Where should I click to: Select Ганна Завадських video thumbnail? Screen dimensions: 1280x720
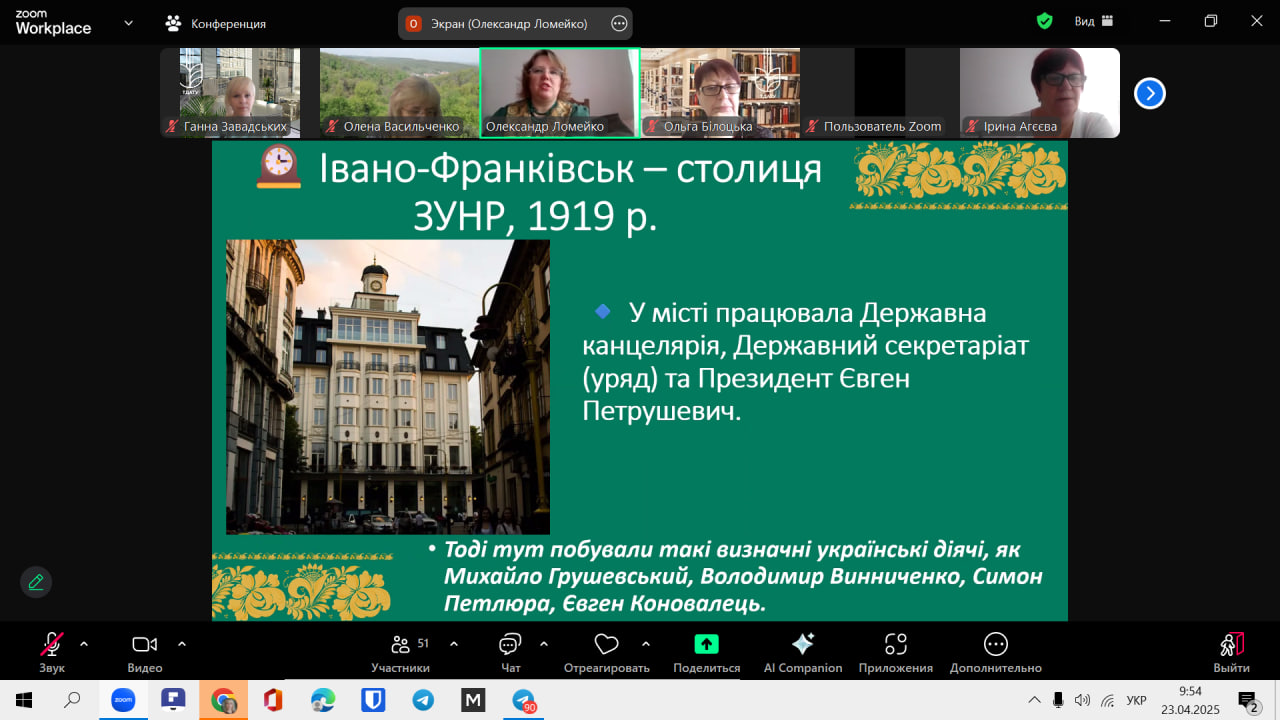point(240,93)
